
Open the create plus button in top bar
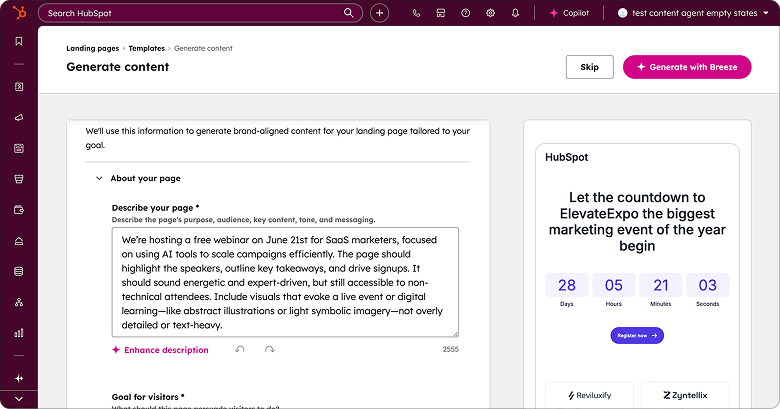click(x=380, y=13)
